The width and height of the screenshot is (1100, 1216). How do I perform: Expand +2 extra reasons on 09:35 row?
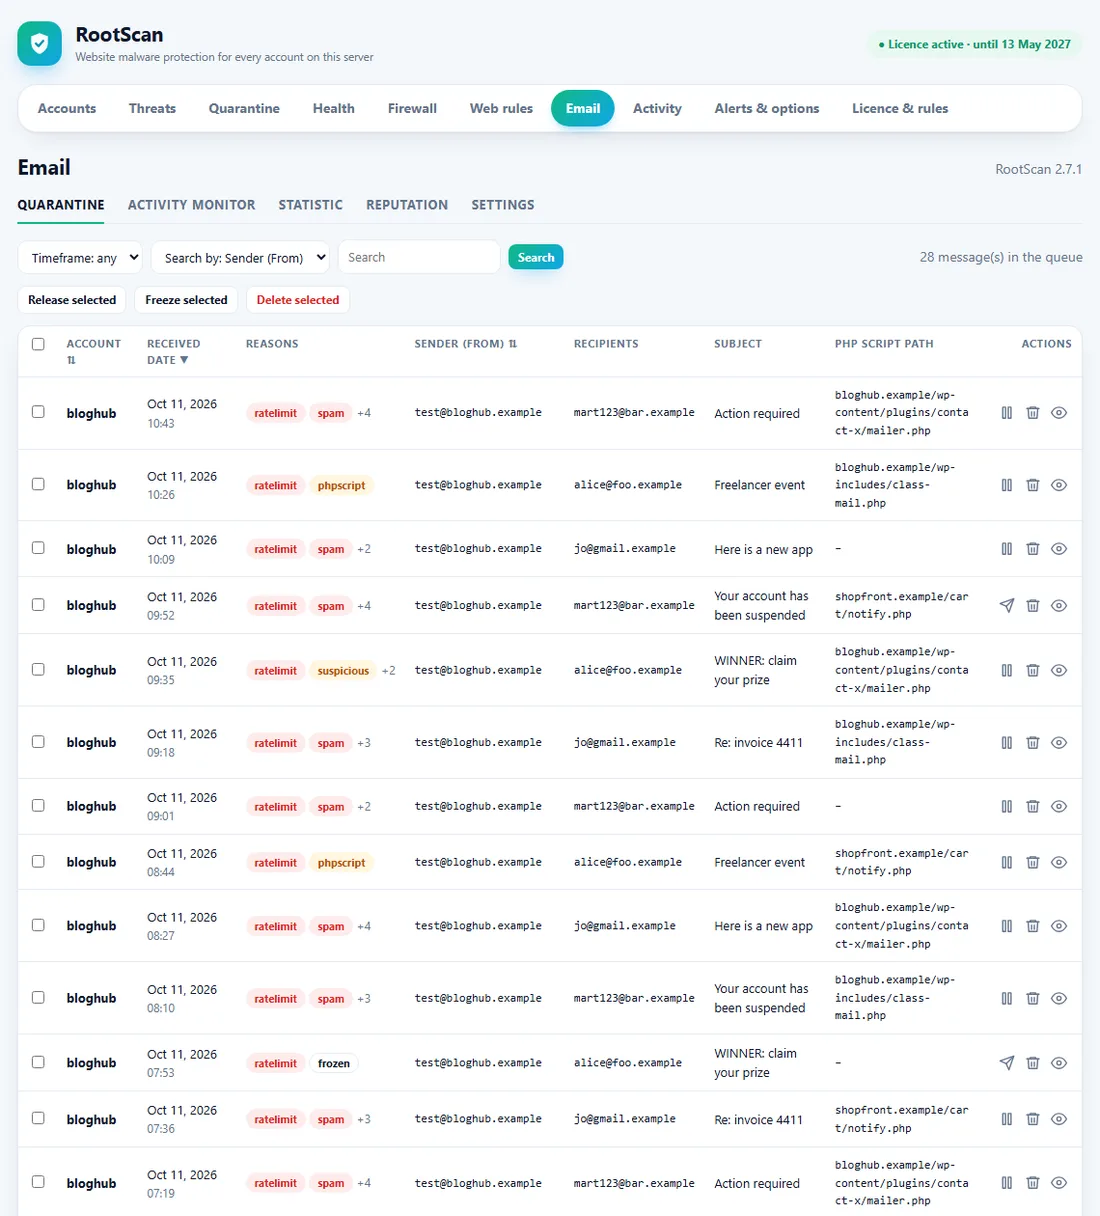(x=388, y=671)
